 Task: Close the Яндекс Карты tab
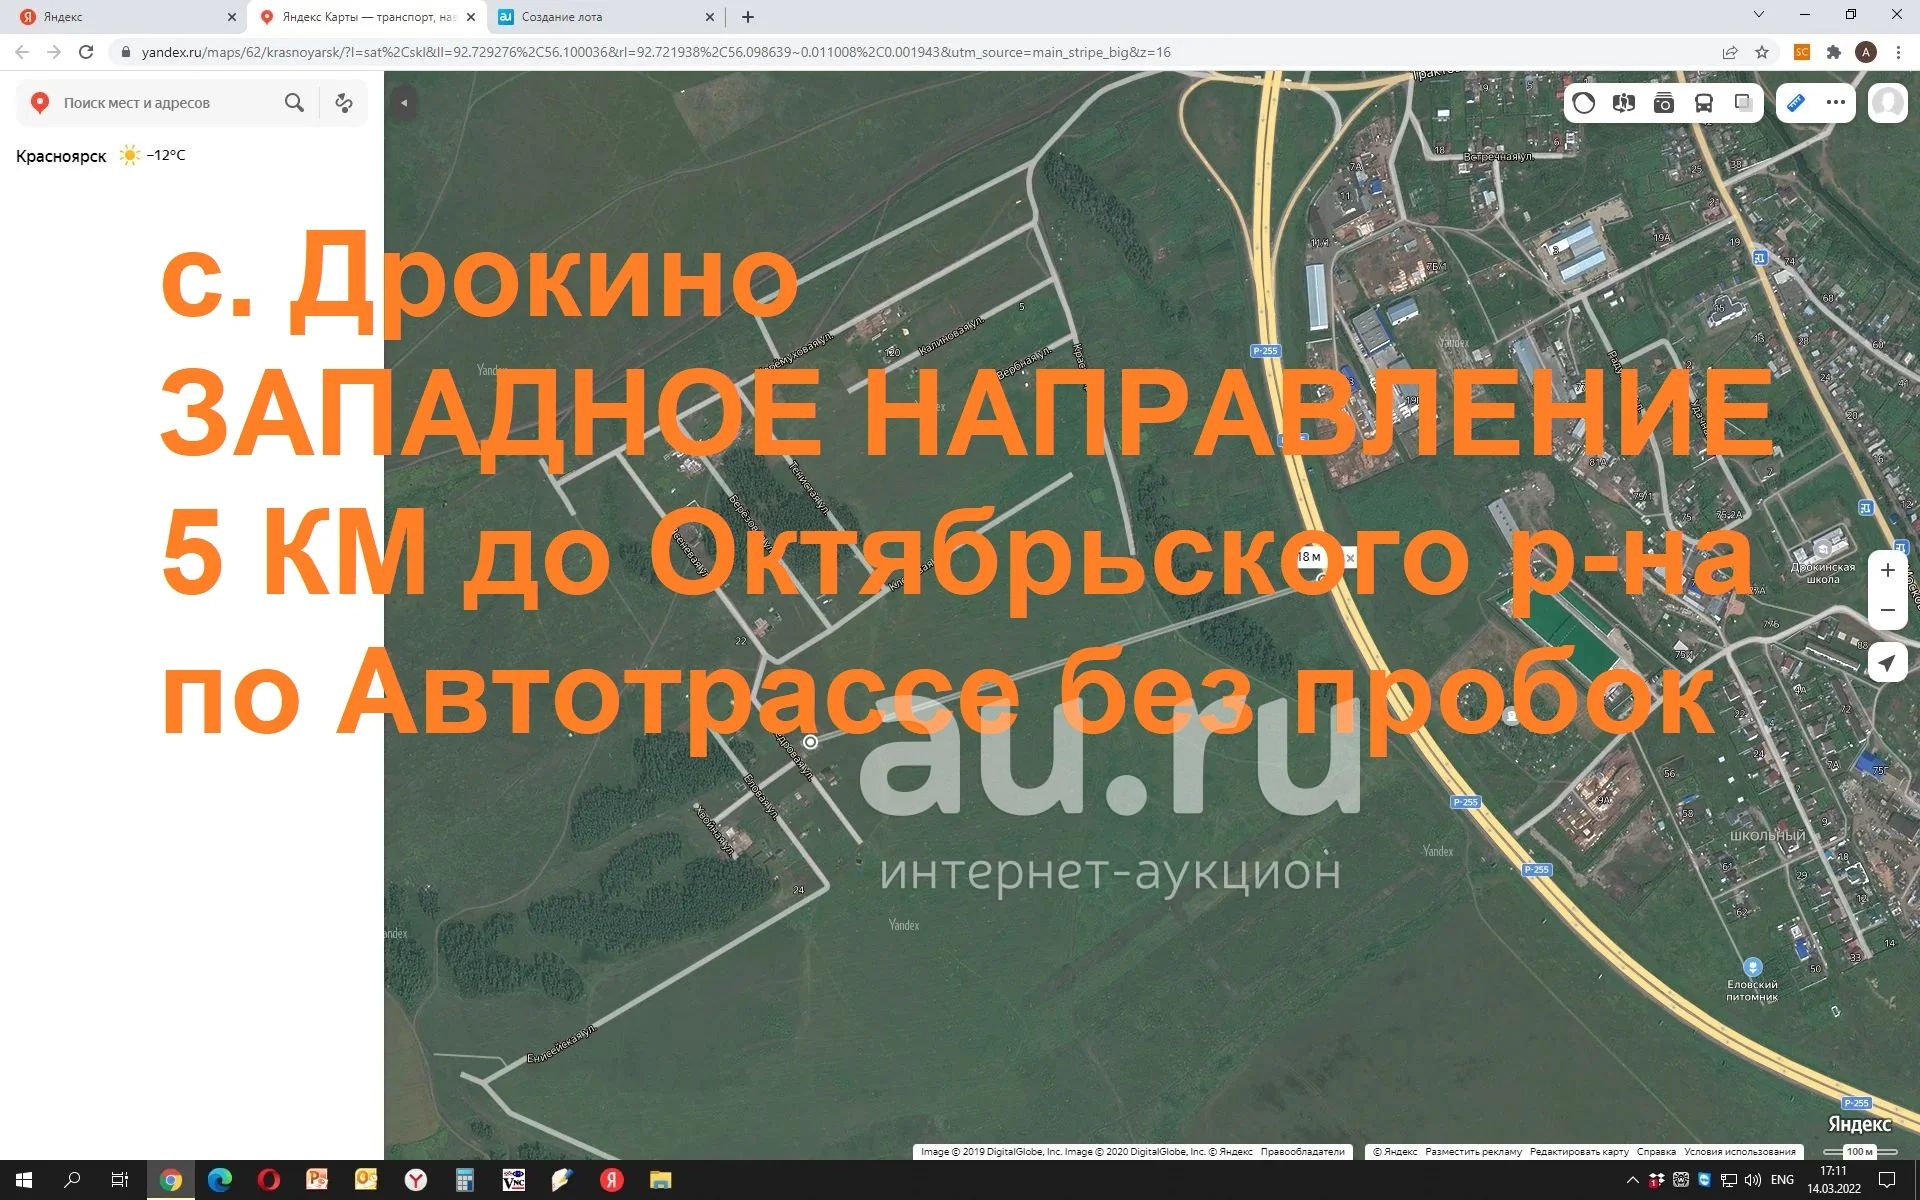(x=471, y=17)
